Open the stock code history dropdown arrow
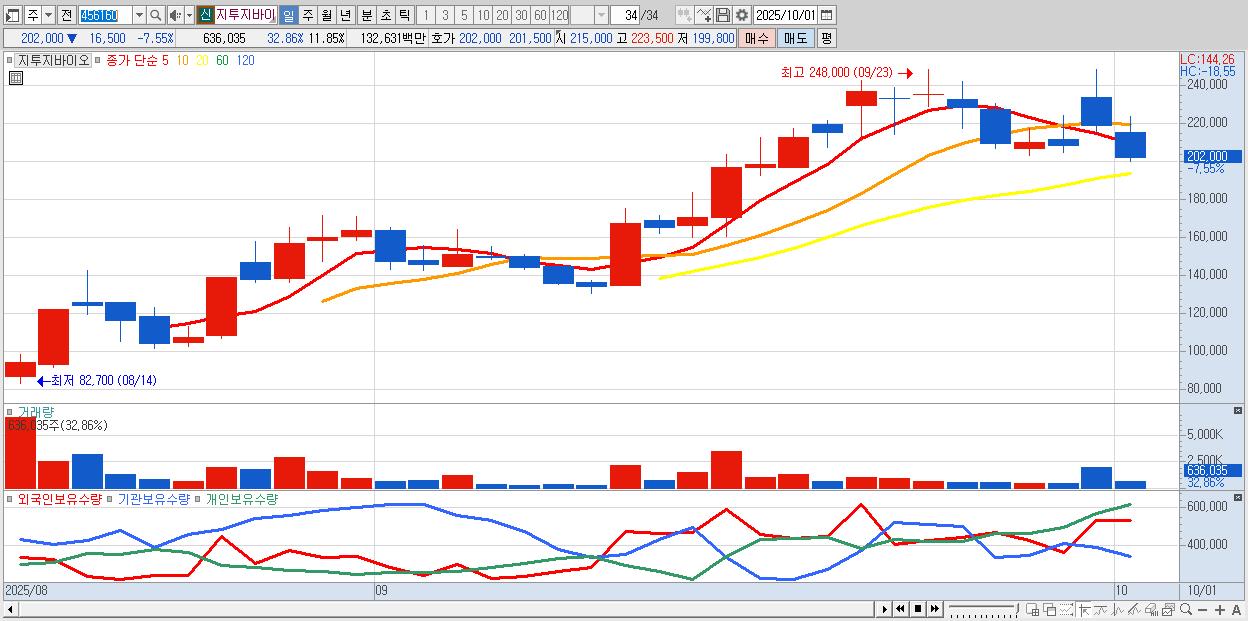 click(x=139, y=15)
